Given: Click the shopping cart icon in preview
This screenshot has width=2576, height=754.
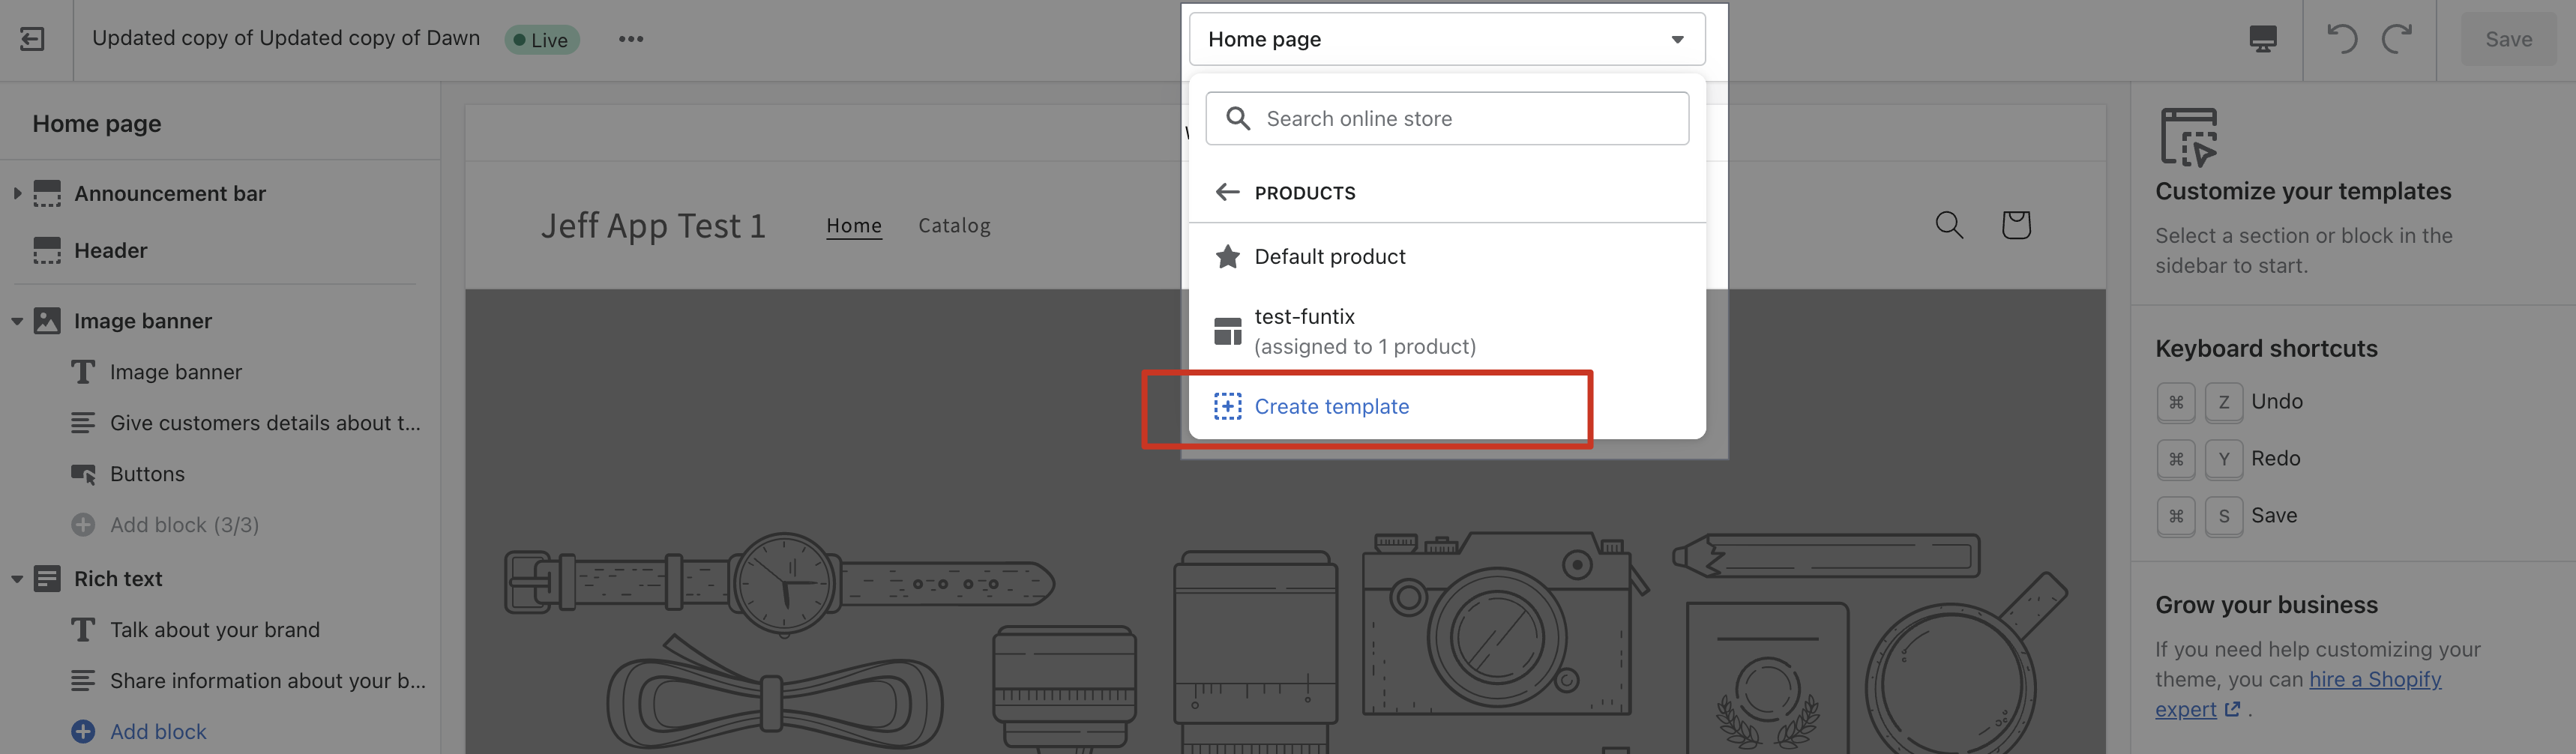Looking at the screenshot, I should (x=2016, y=225).
